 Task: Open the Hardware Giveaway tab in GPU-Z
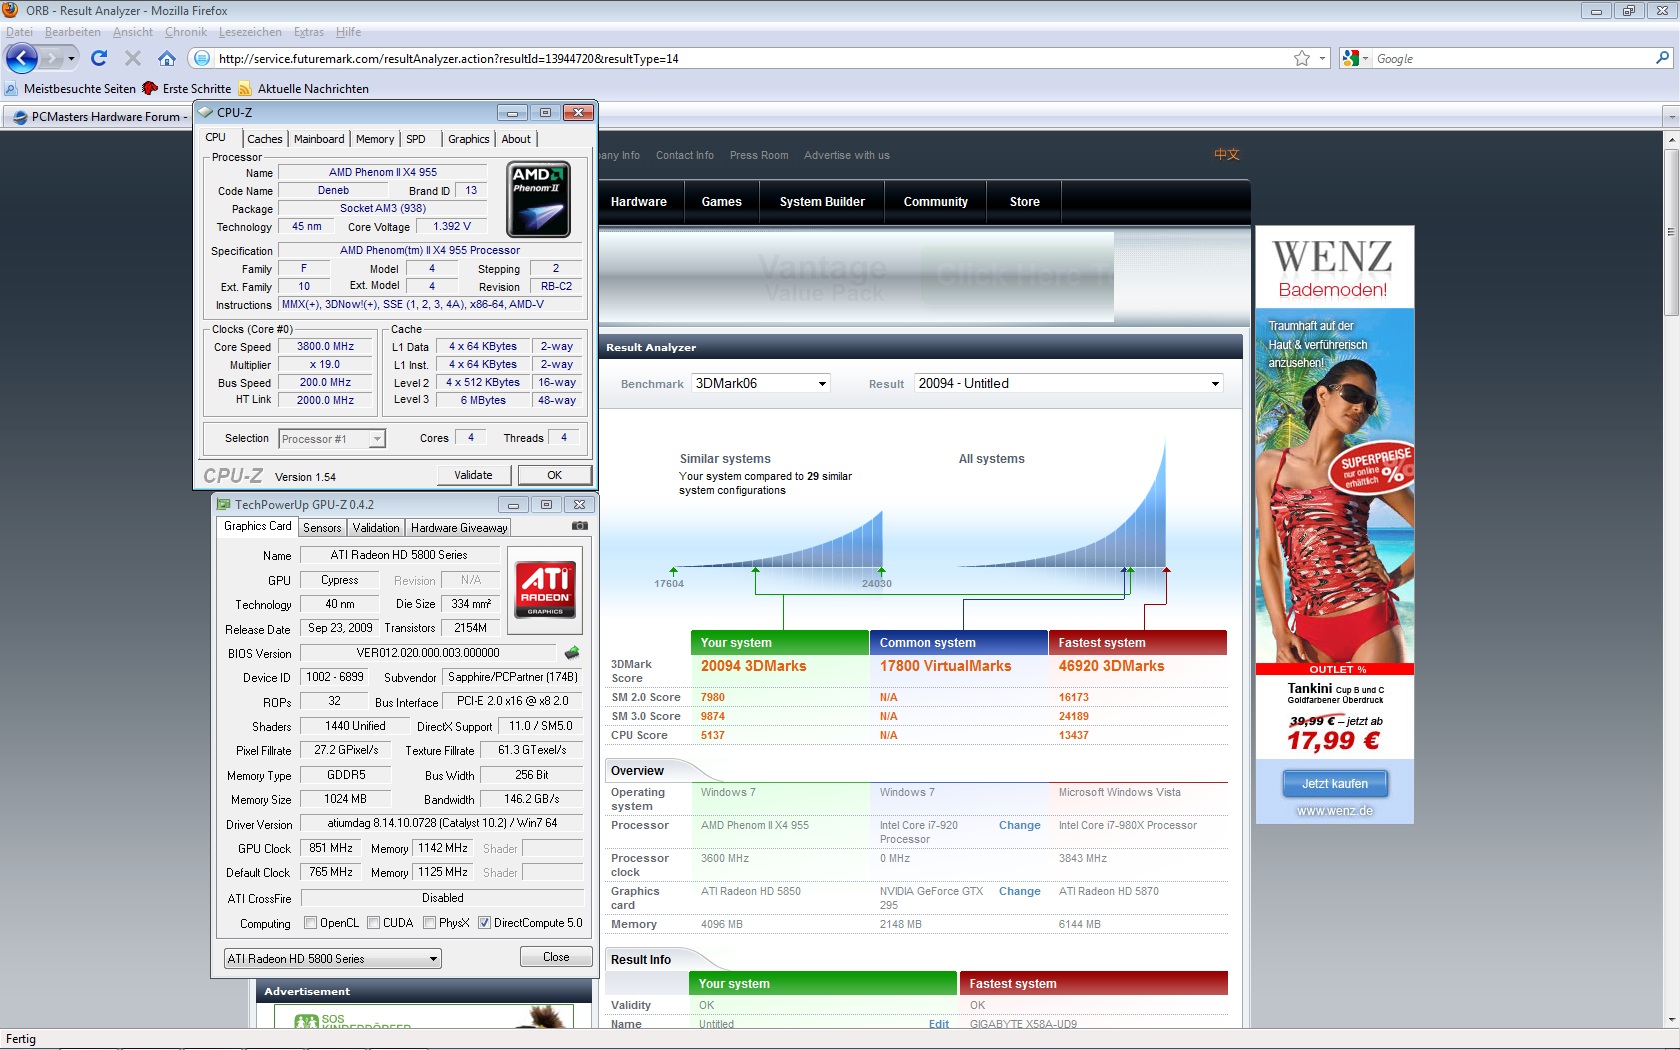pyautogui.click(x=459, y=527)
